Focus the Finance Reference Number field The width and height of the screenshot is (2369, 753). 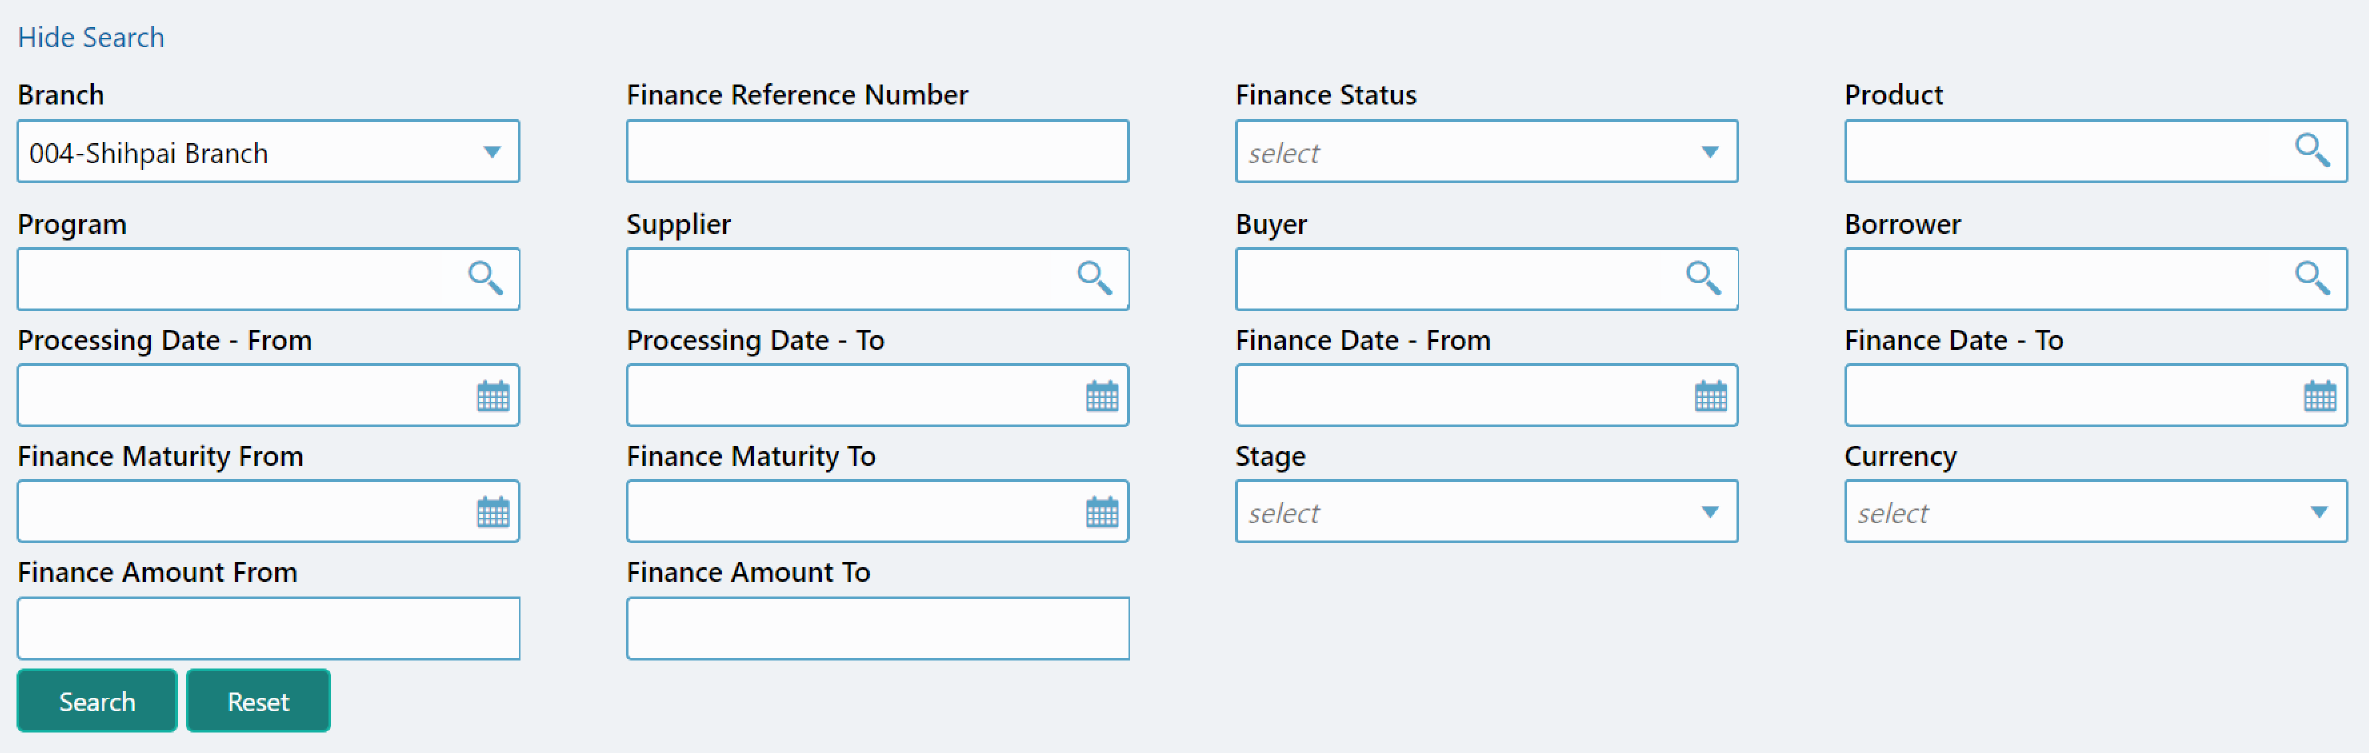click(877, 151)
